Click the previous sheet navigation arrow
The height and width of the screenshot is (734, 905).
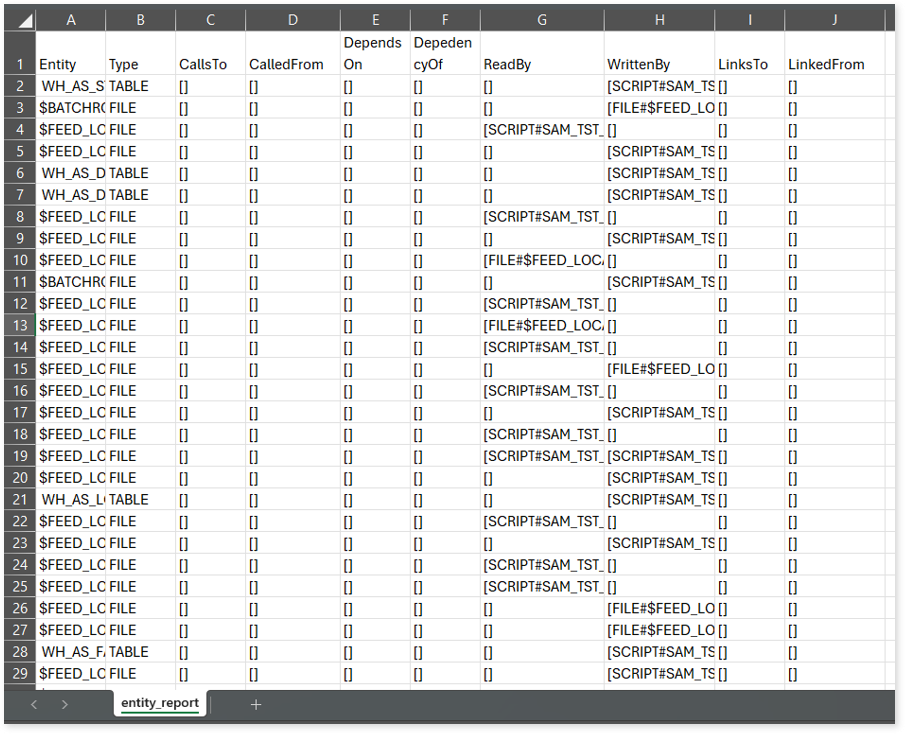tap(34, 704)
